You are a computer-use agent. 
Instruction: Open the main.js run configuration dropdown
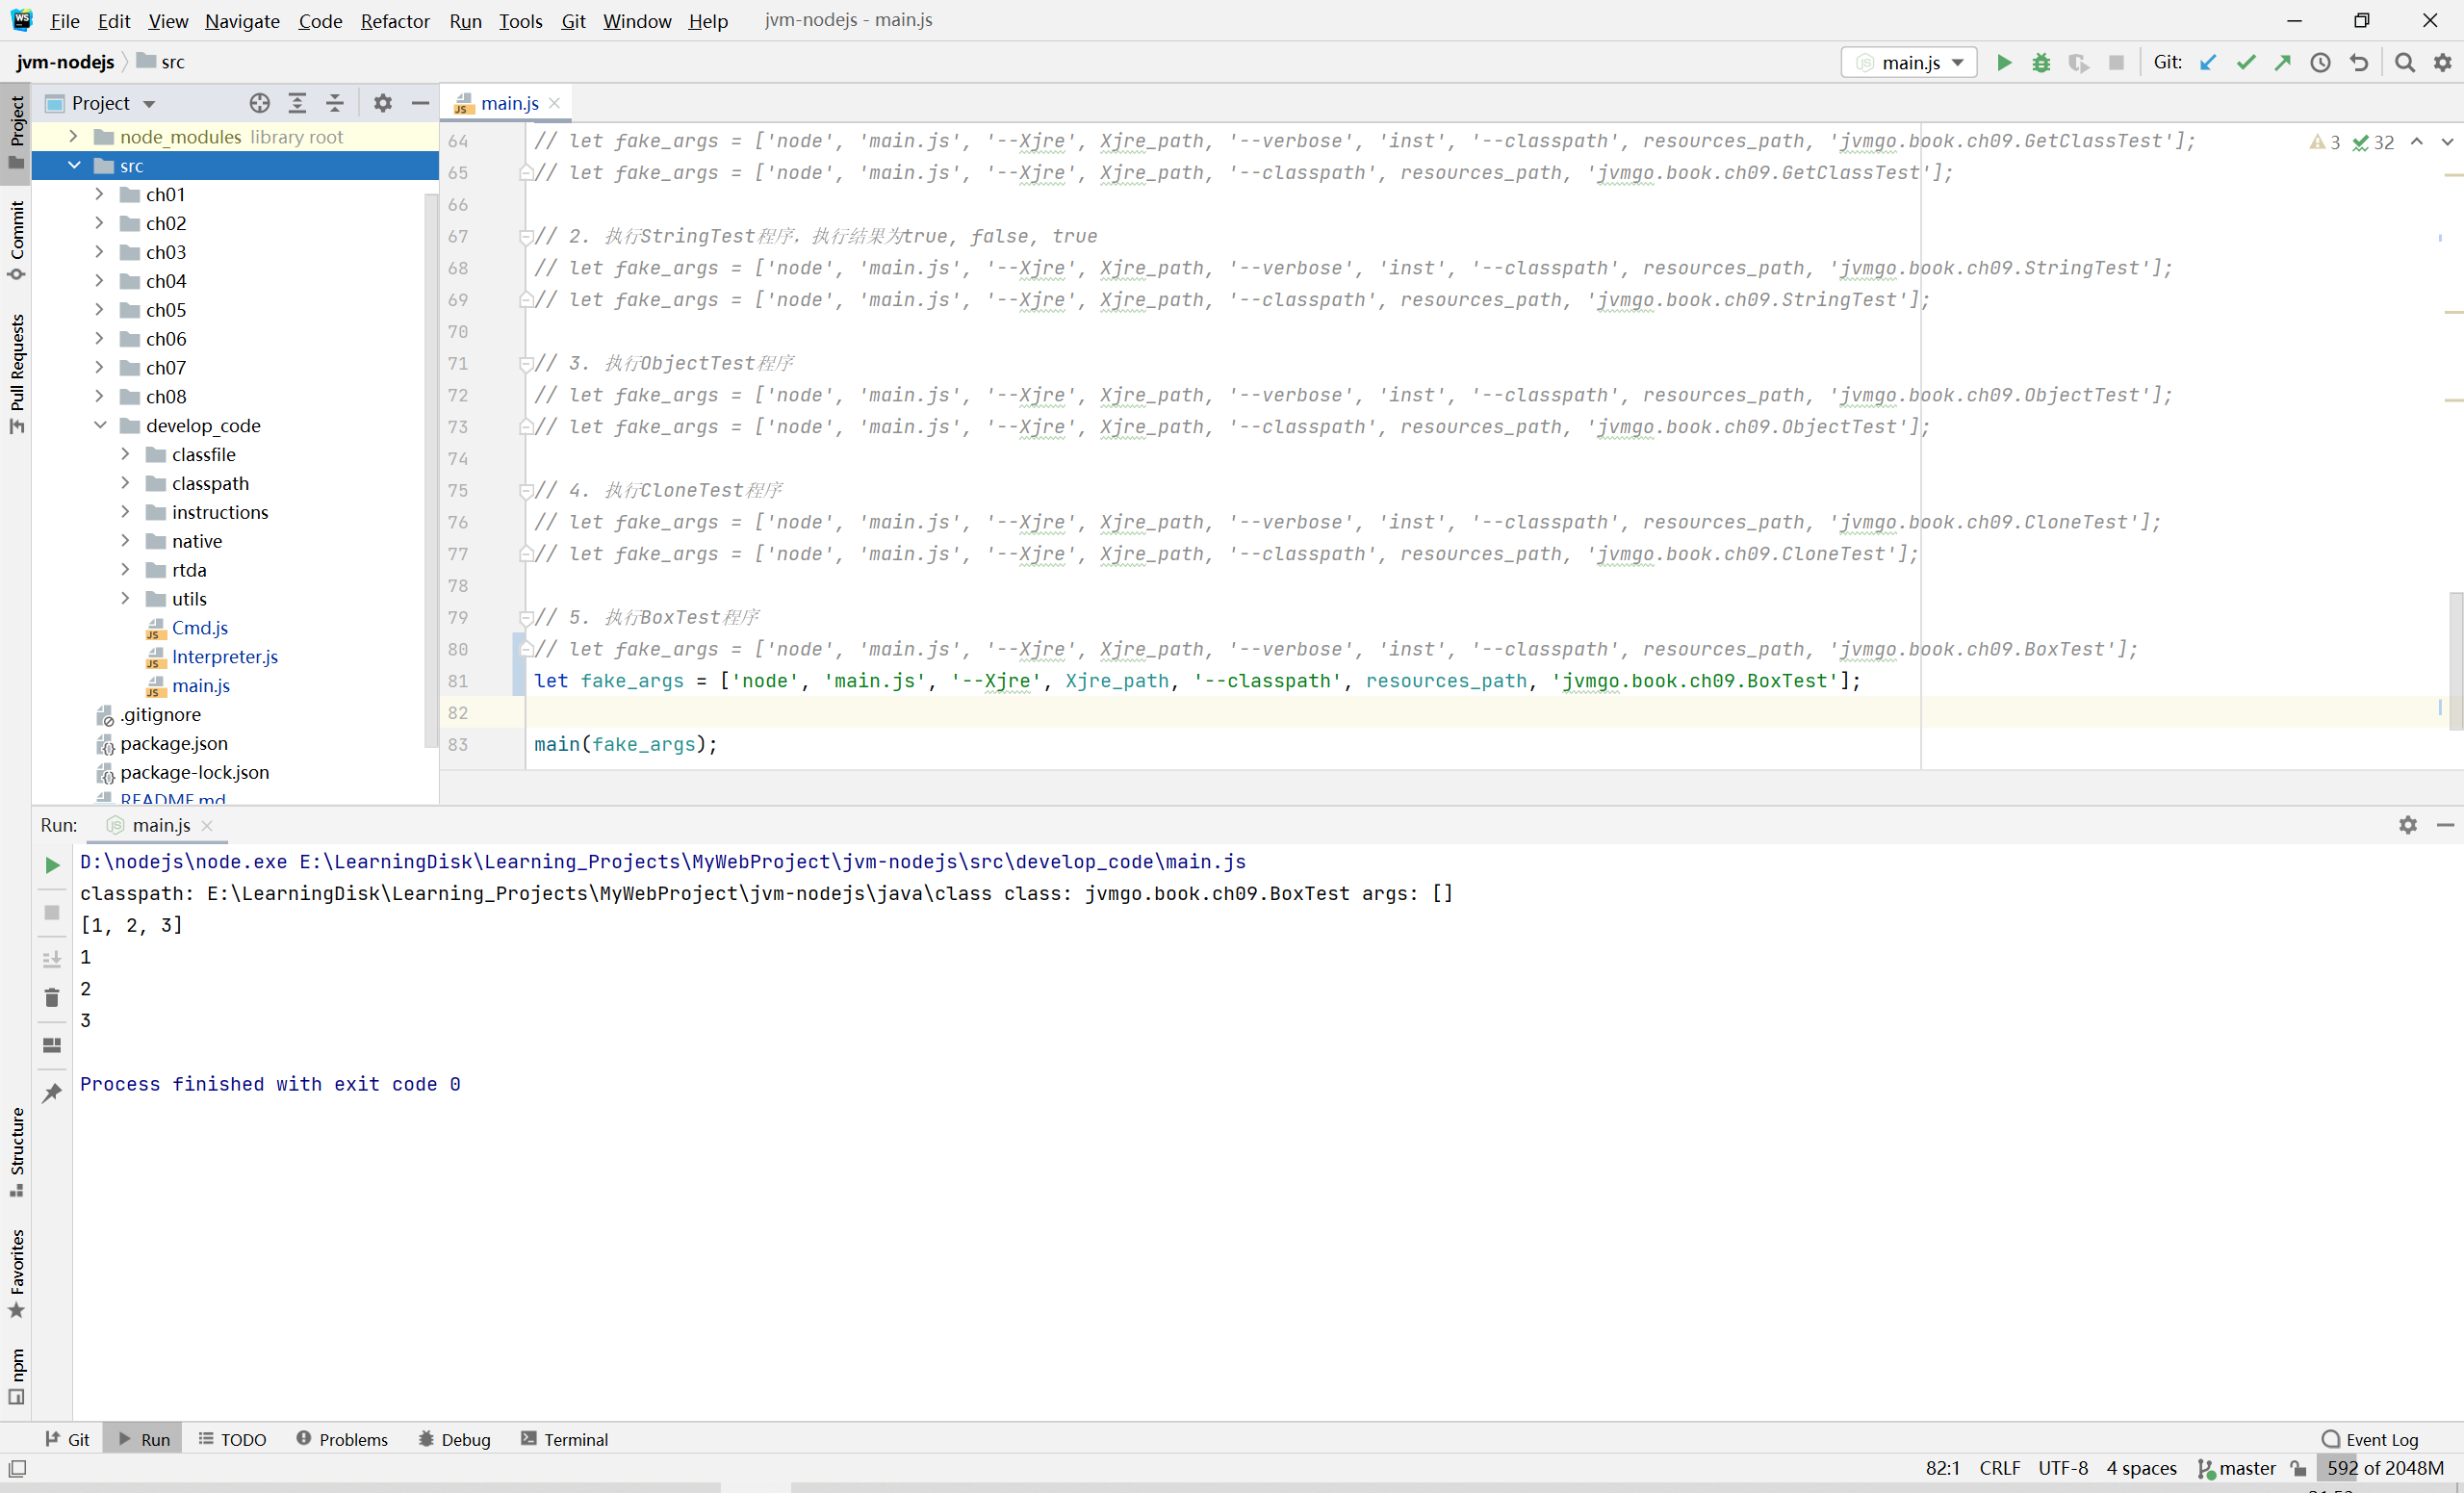coord(1909,62)
